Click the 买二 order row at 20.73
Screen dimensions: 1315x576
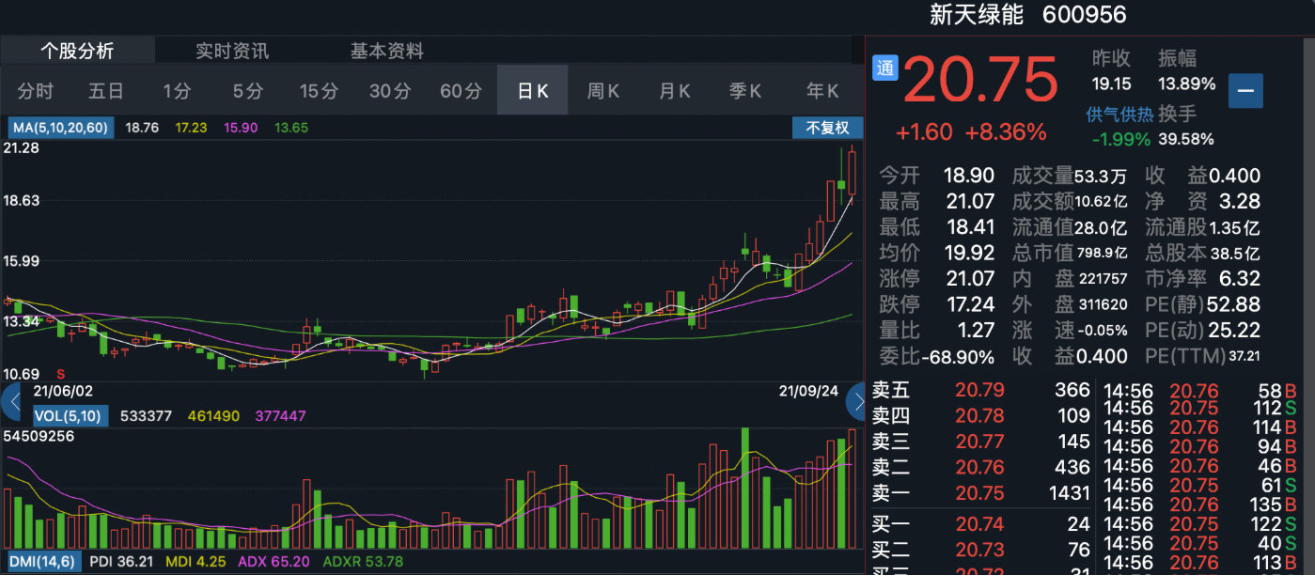click(981, 550)
